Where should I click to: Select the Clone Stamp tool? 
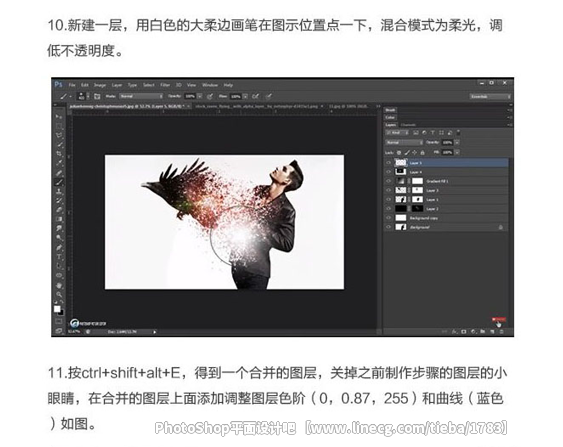click(x=59, y=191)
